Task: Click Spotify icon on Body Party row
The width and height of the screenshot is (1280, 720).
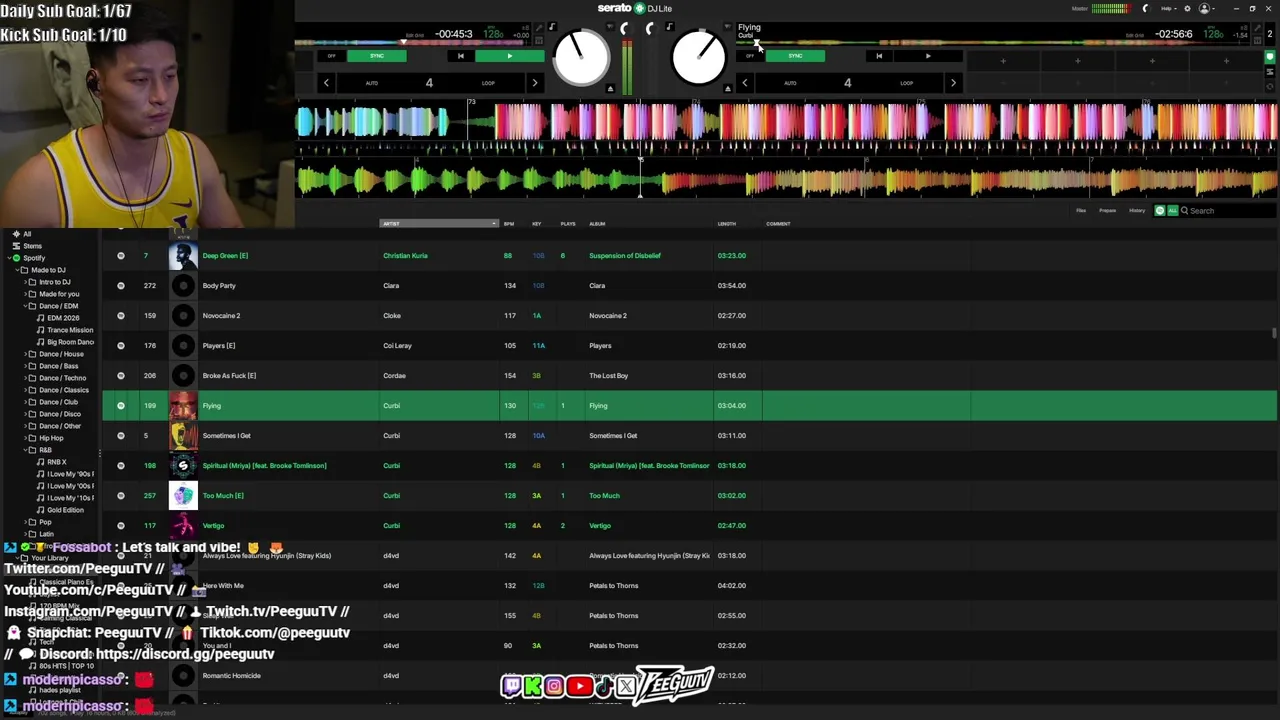Action: (x=121, y=286)
